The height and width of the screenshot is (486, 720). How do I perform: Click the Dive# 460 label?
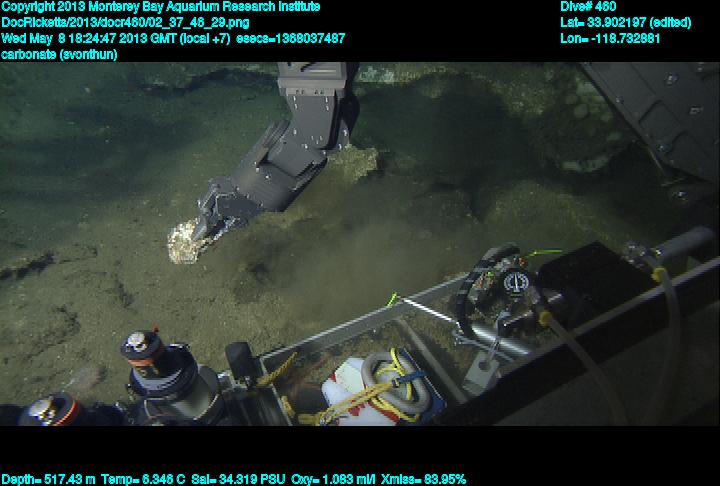pyautogui.click(x=588, y=6)
